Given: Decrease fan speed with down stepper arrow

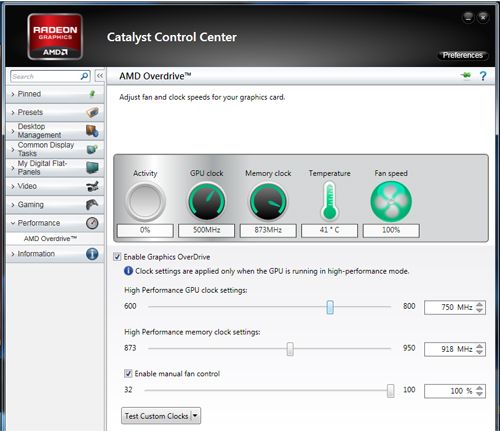Looking at the screenshot, I should point(479,394).
